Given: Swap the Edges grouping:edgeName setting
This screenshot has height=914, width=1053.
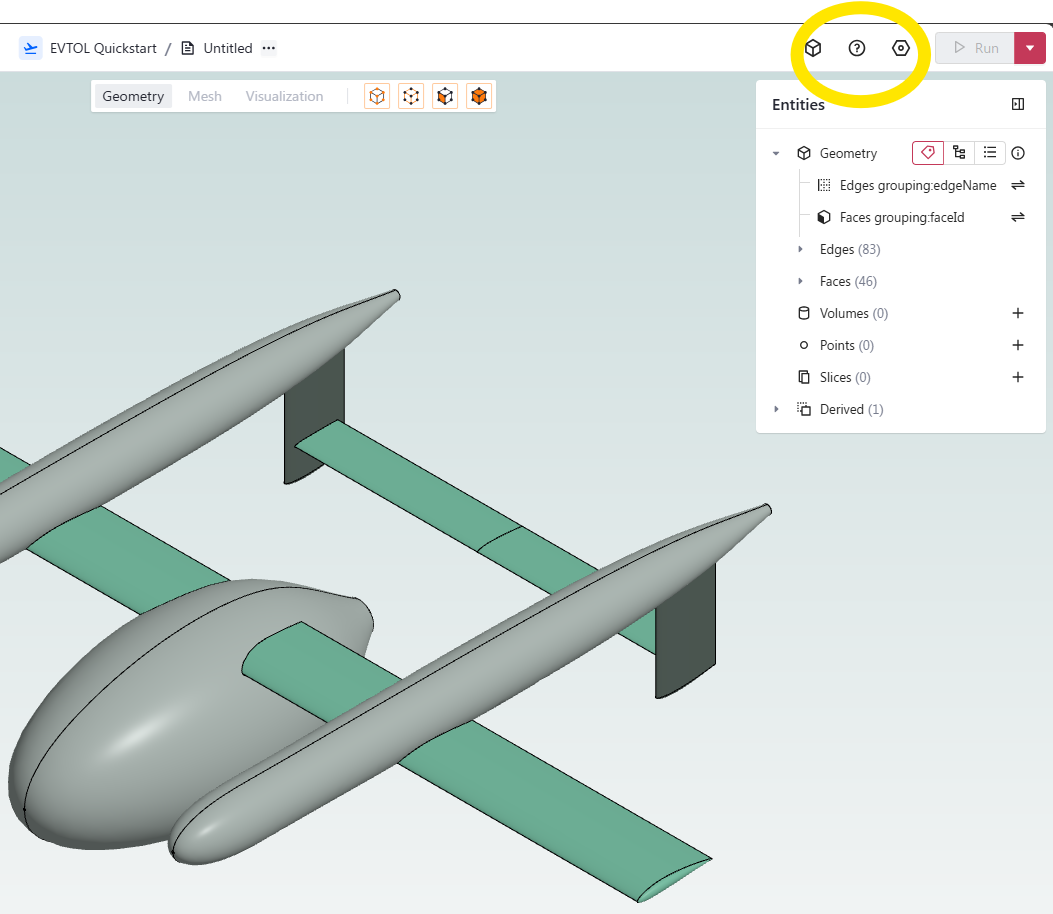Looking at the screenshot, I should pyautogui.click(x=1018, y=185).
